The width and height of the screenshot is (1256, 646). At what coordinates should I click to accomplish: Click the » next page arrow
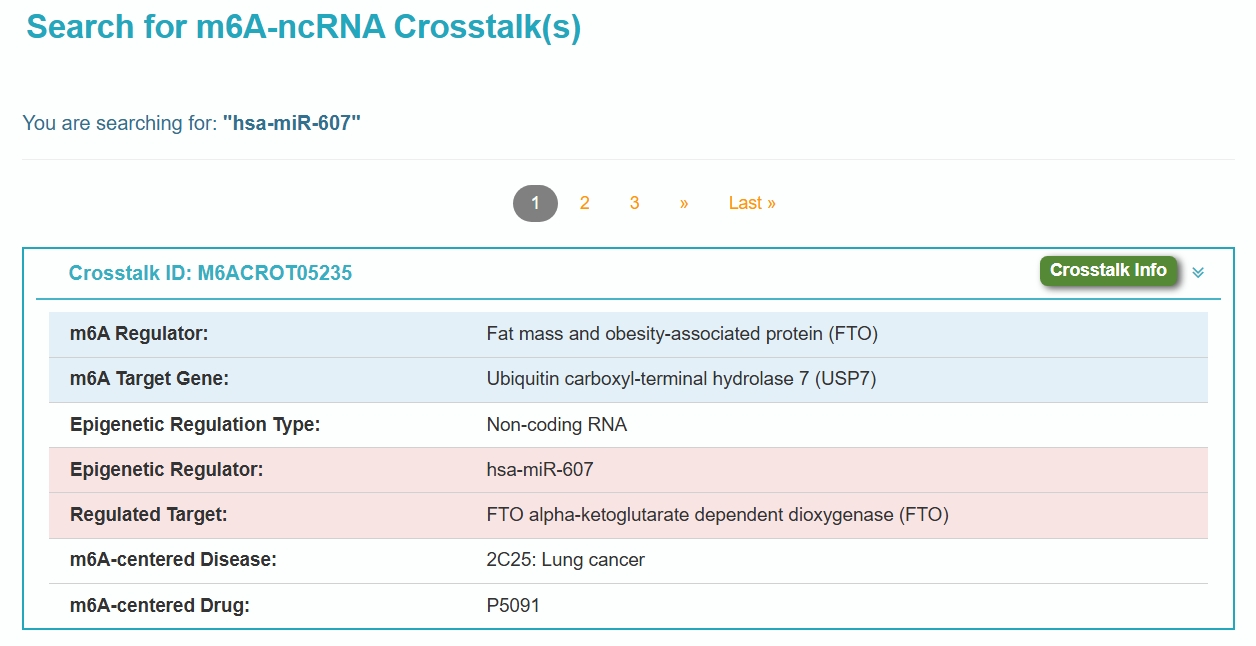point(684,203)
